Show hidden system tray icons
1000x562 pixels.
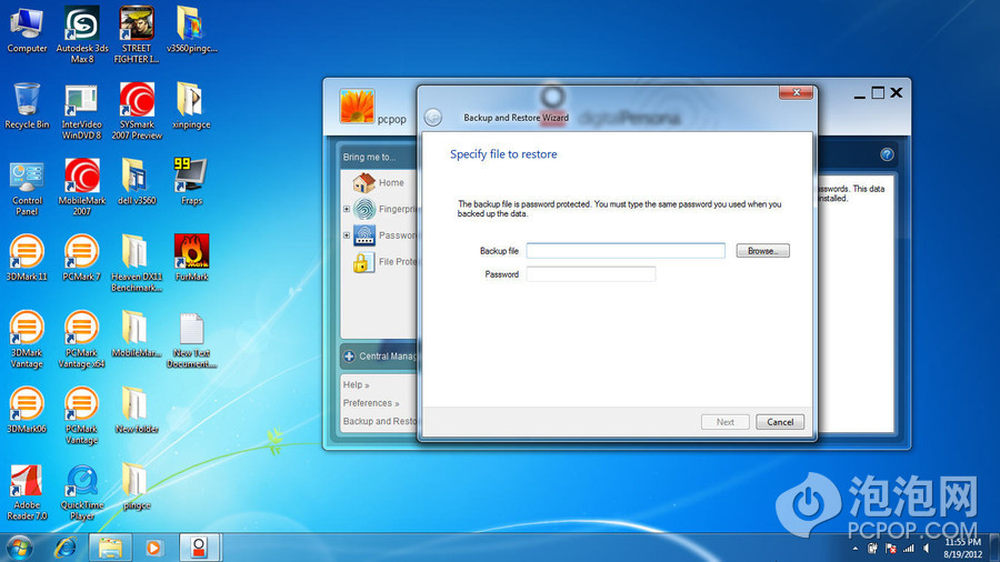(855, 548)
